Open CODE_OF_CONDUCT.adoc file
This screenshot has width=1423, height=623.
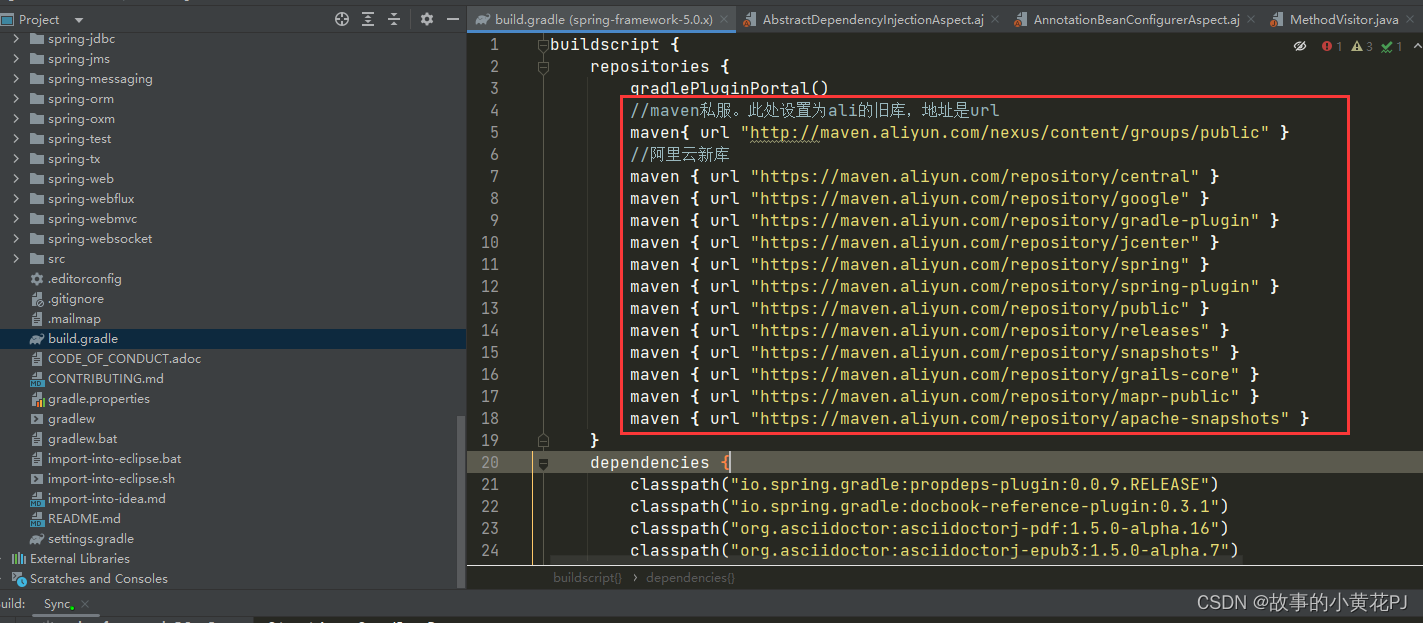124,359
